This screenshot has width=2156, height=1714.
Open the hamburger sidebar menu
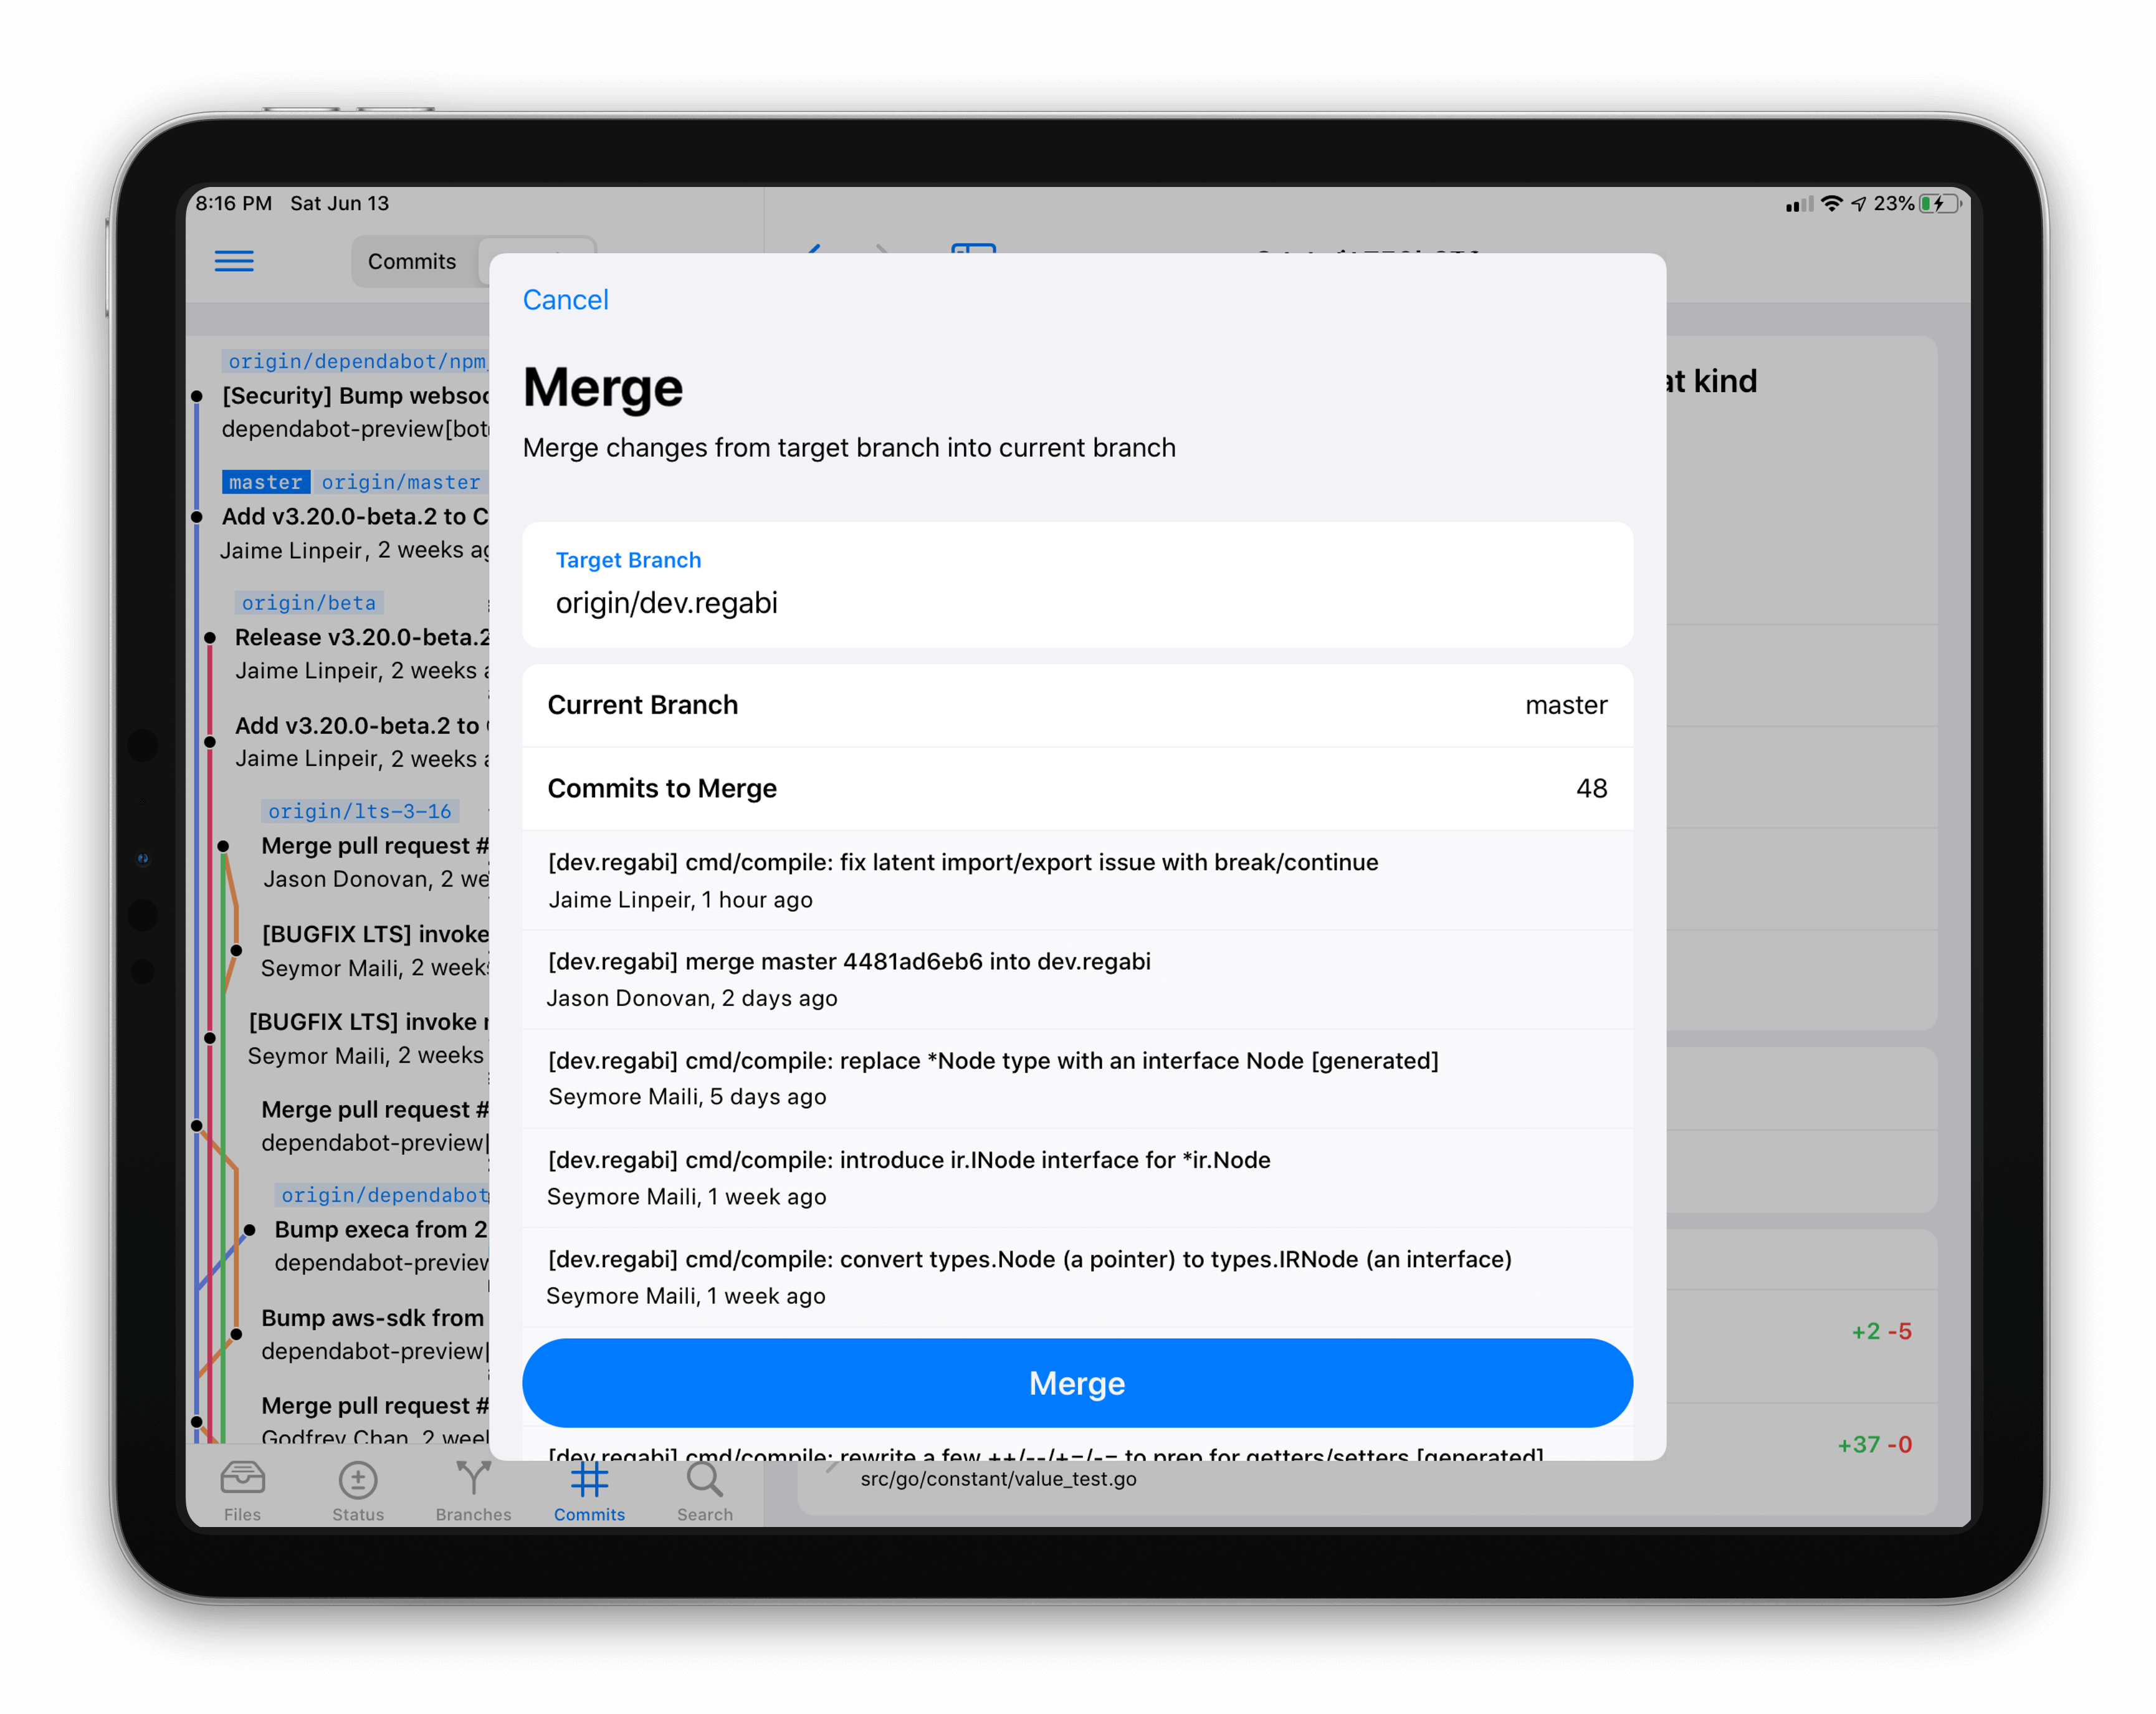(x=234, y=262)
